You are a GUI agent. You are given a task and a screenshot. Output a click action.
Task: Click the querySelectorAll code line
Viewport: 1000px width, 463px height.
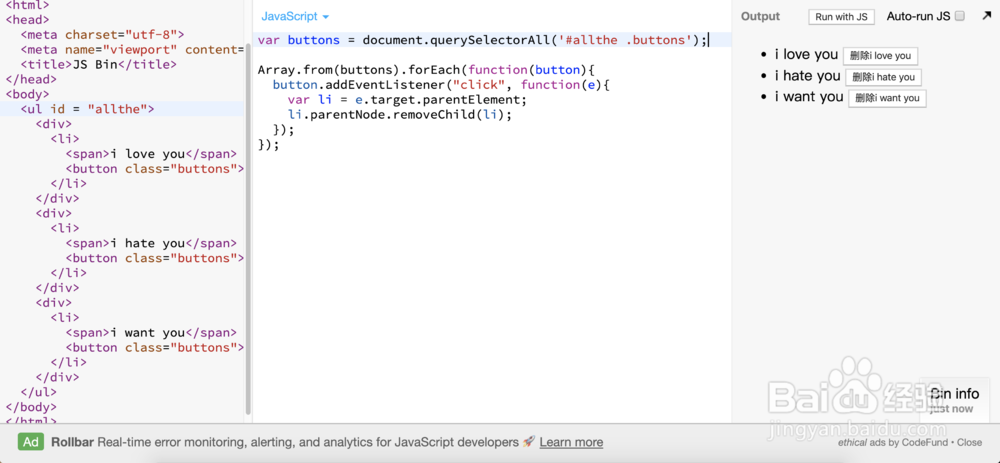483,40
